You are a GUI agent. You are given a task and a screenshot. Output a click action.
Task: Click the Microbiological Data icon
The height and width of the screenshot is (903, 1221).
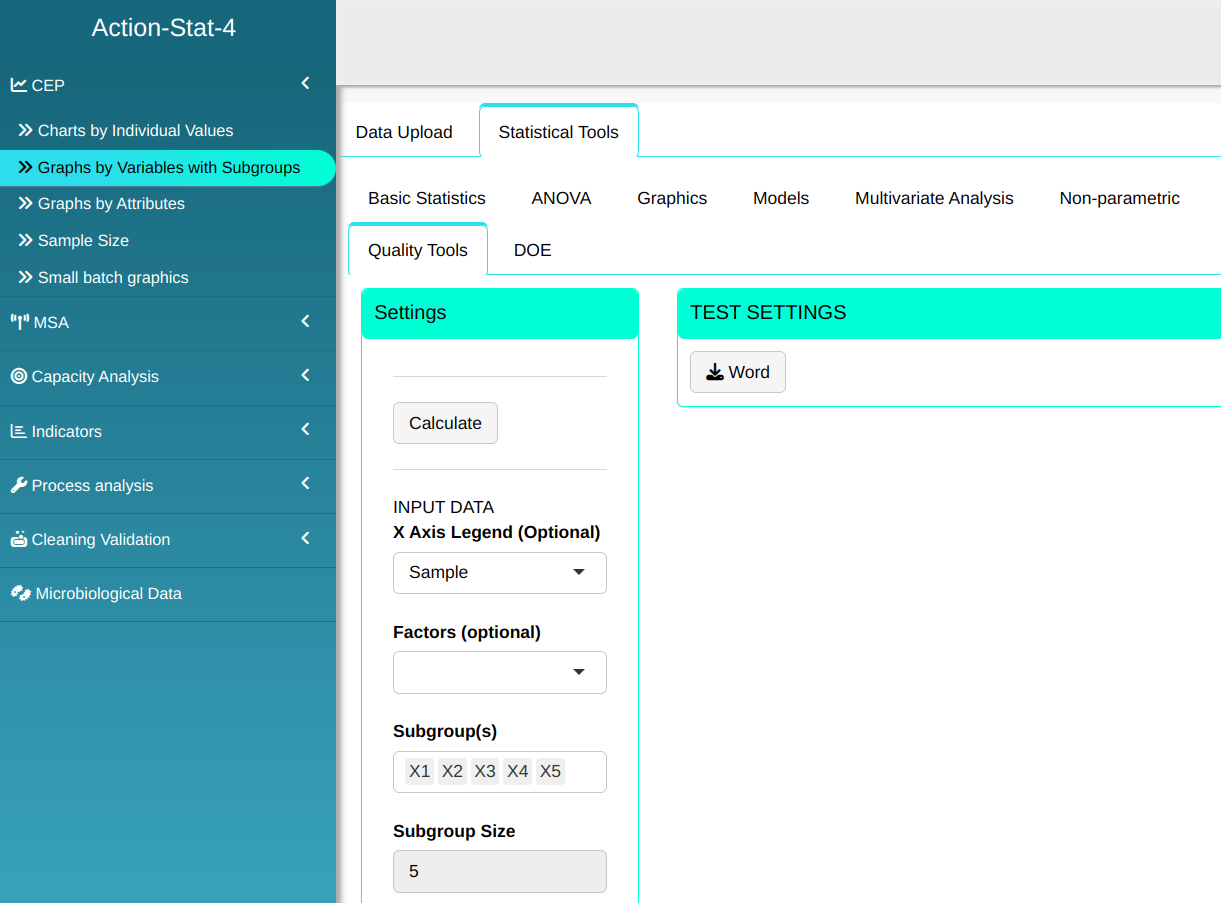pyautogui.click(x=20, y=593)
